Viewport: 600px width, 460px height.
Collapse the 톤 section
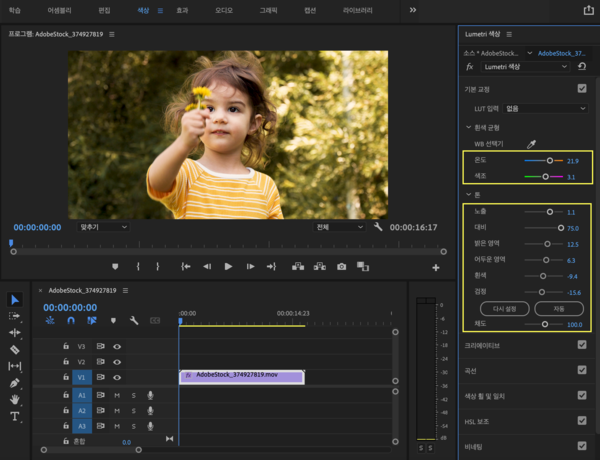[x=467, y=195]
